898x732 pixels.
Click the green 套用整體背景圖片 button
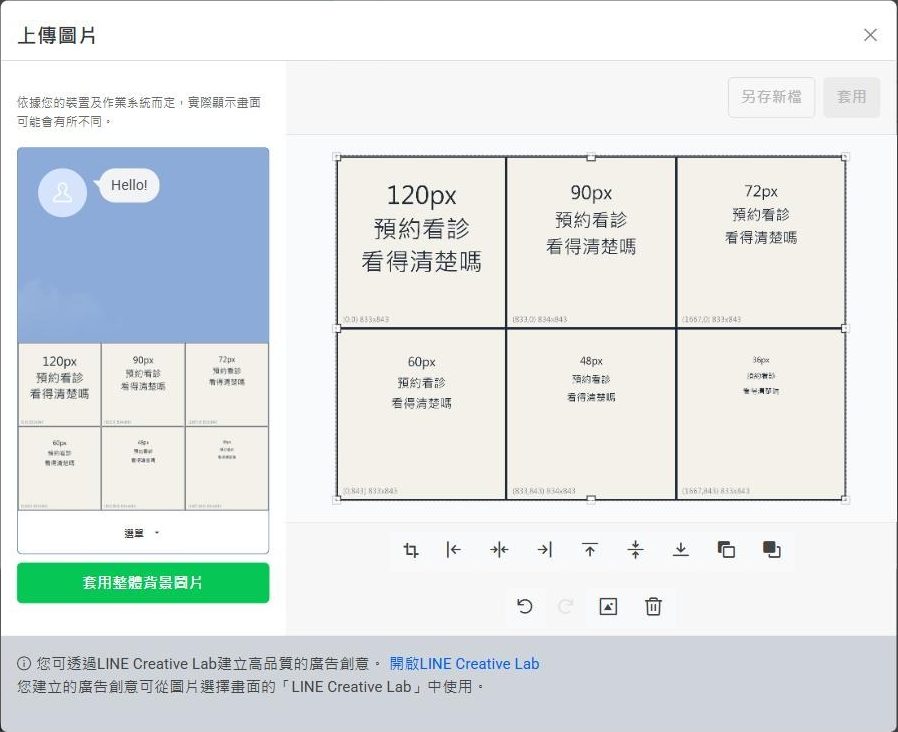pyautogui.click(x=143, y=583)
